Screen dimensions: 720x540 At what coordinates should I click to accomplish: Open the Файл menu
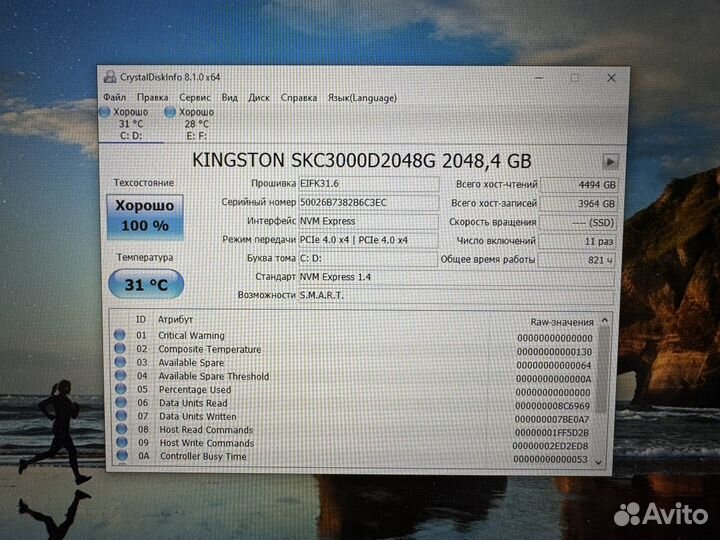(114, 97)
